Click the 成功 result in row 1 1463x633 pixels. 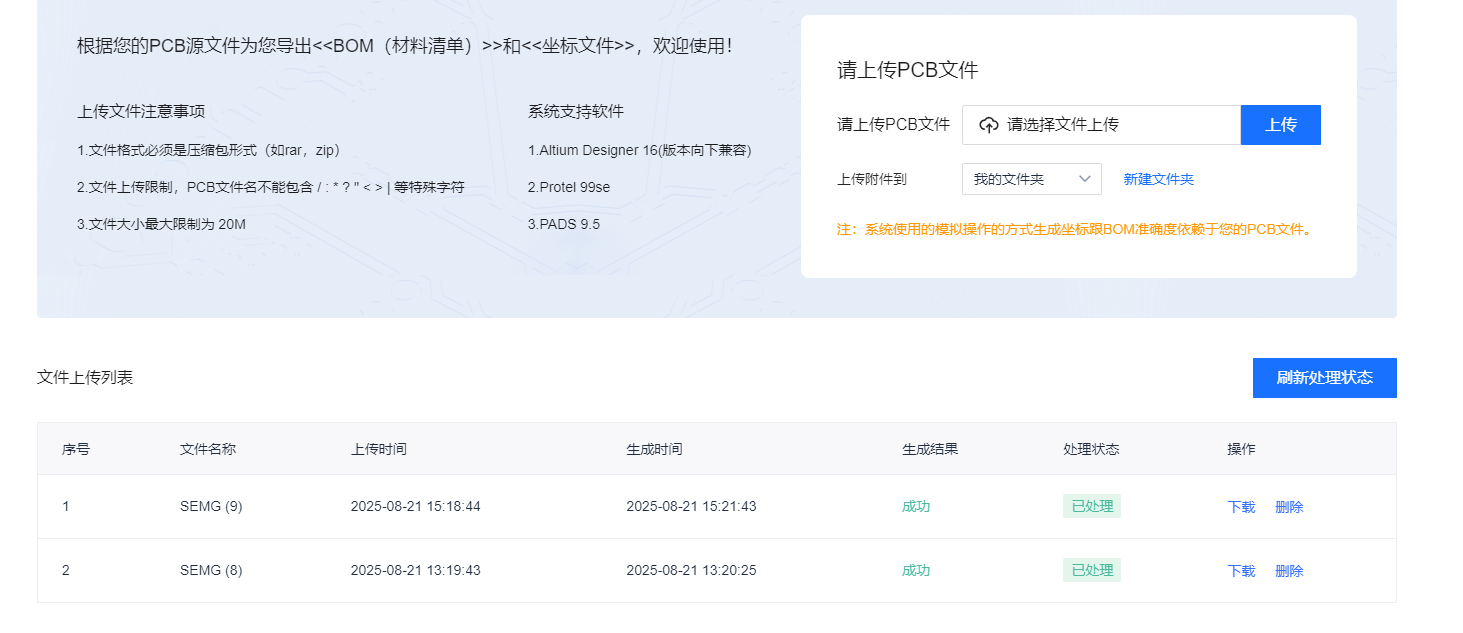click(x=916, y=507)
